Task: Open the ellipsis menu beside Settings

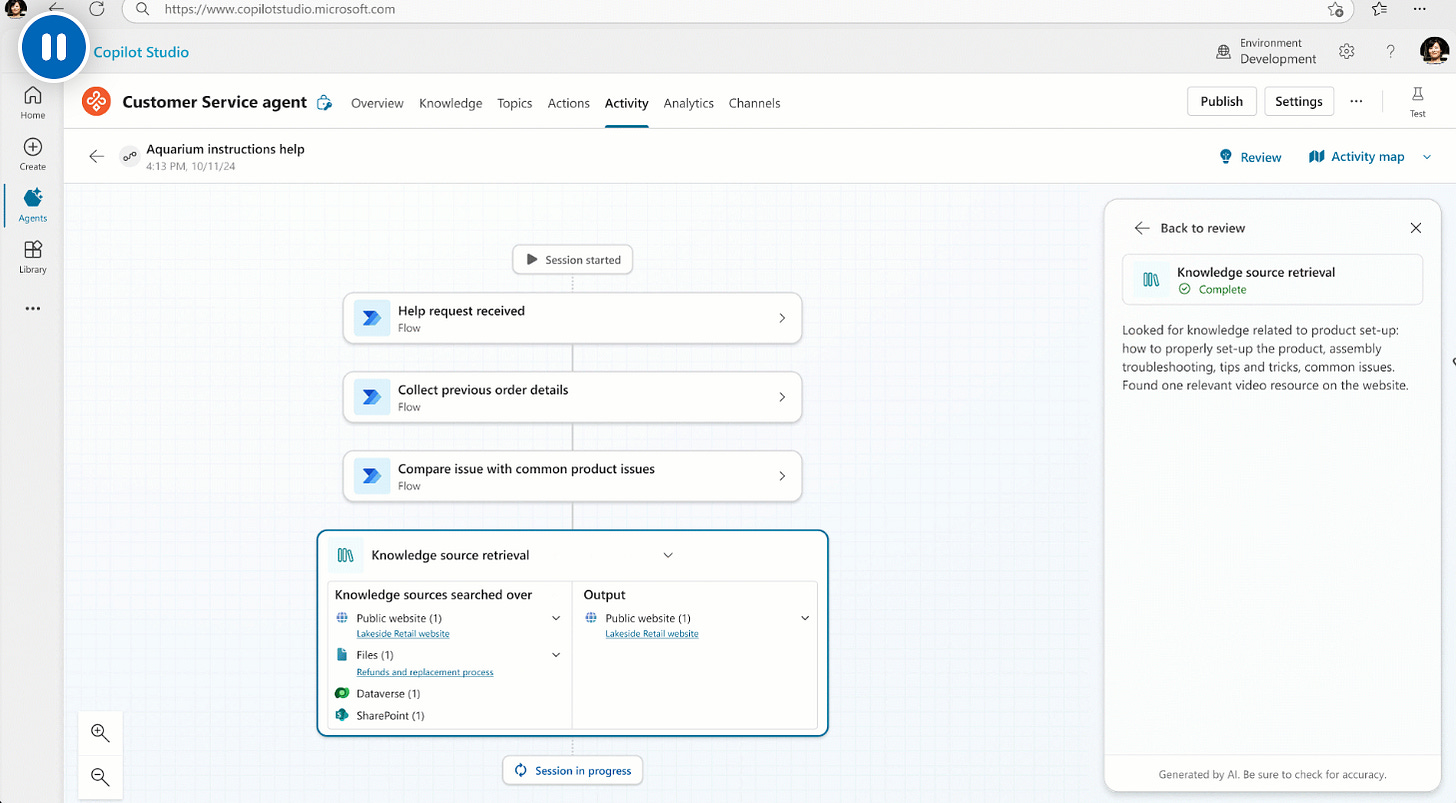Action: tap(1356, 101)
